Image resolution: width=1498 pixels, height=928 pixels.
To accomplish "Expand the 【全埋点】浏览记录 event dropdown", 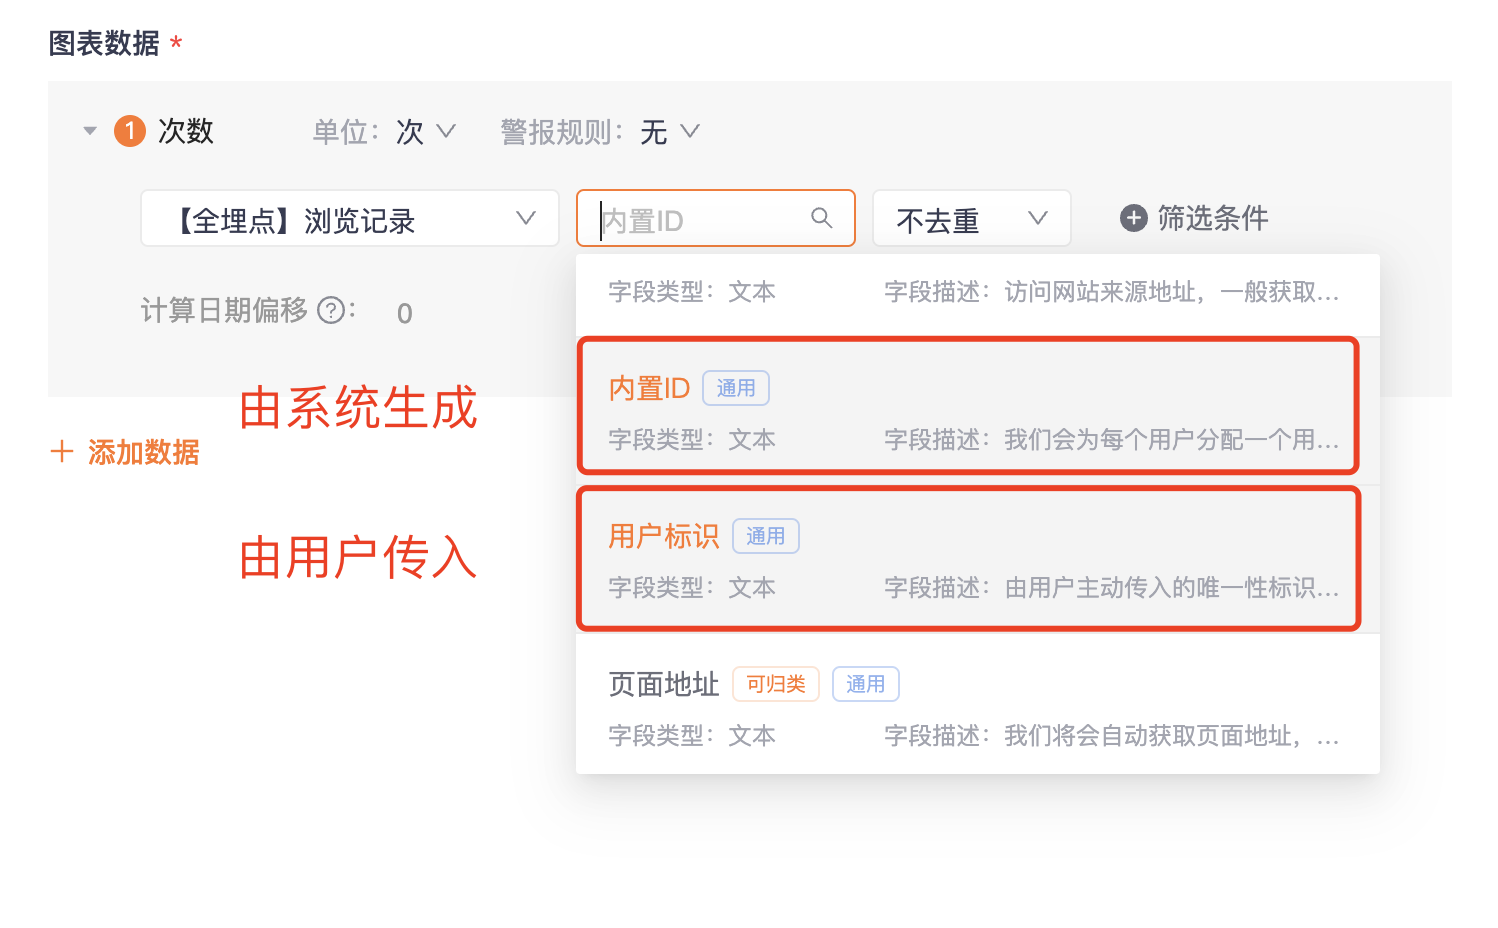I will pos(349,219).
